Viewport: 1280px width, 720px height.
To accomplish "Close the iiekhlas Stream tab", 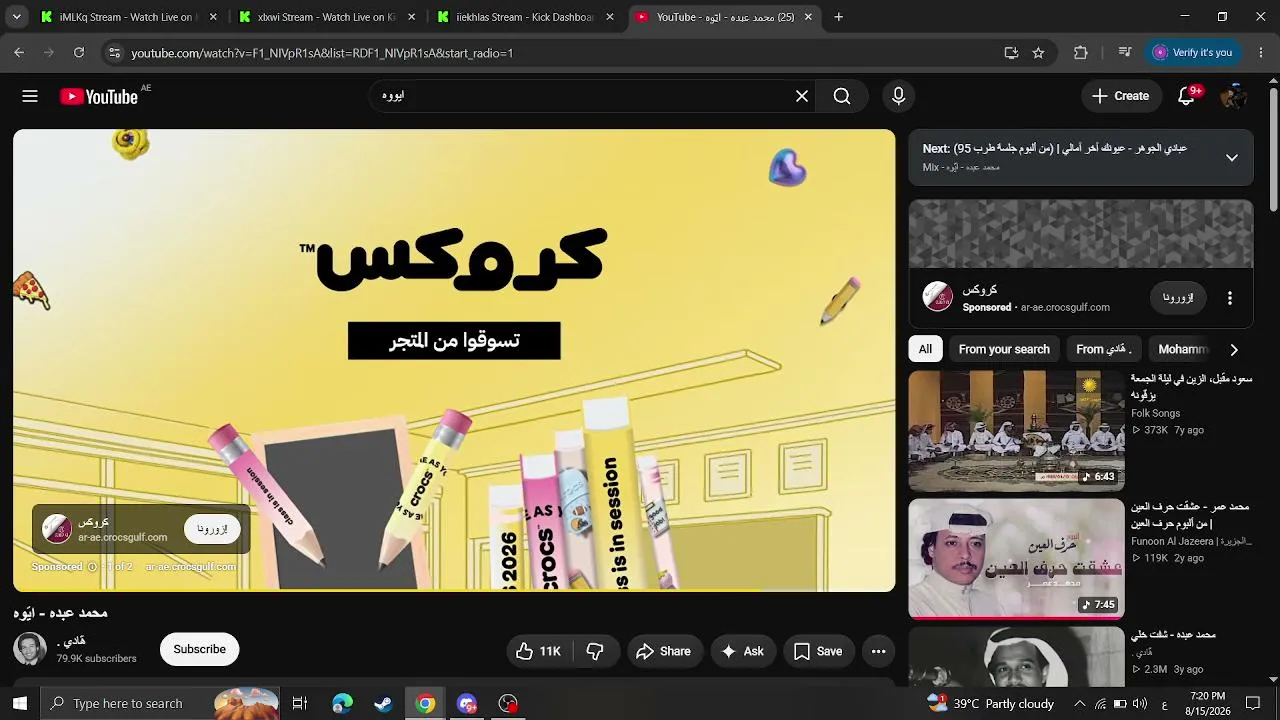I will point(610,17).
